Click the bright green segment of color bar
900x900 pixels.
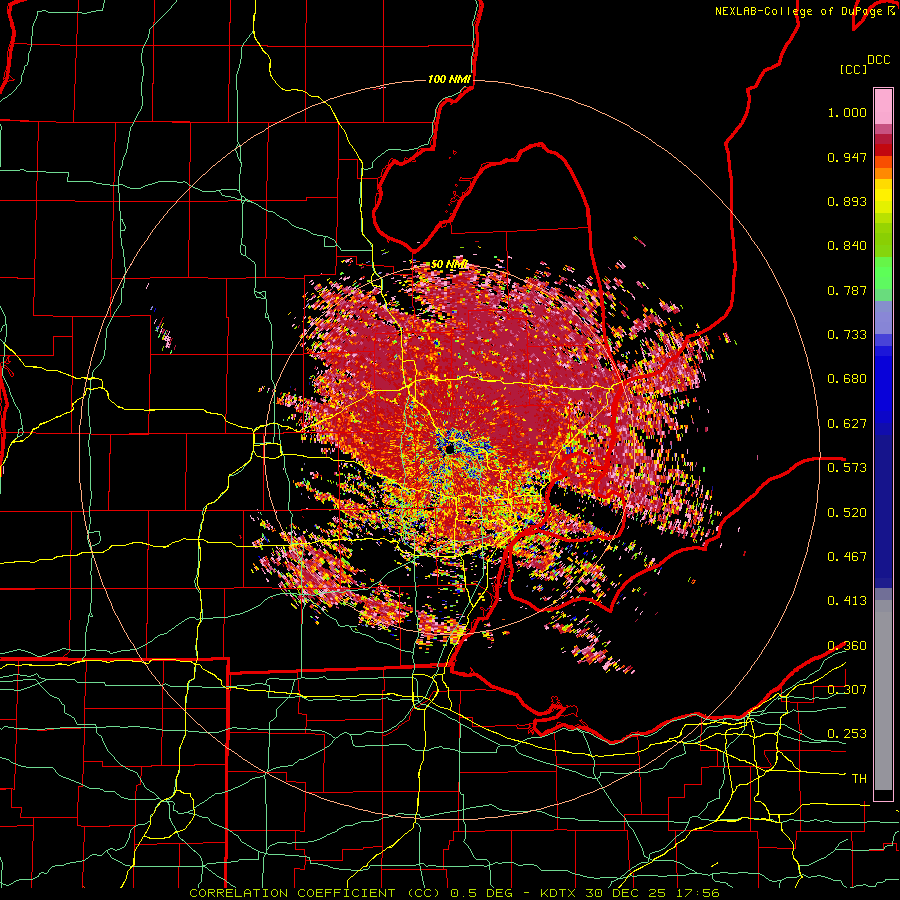883,273
